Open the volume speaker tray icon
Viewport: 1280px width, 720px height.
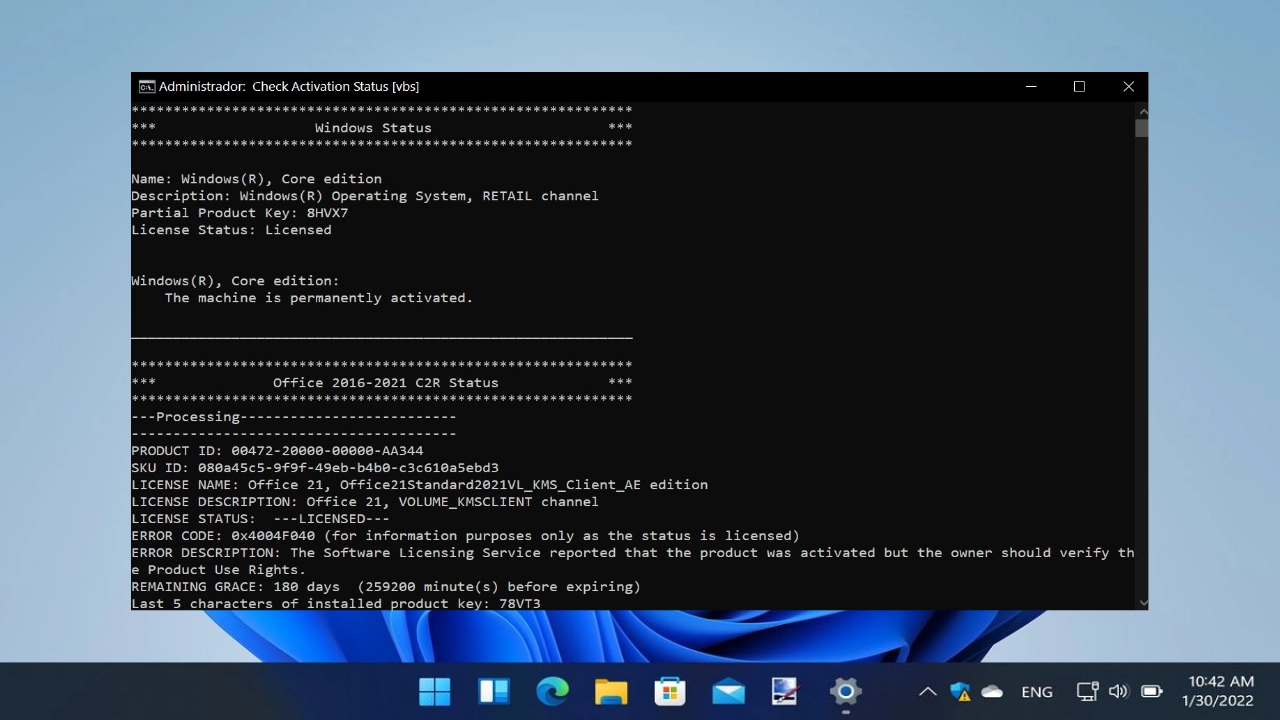pyautogui.click(x=1119, y=691)
